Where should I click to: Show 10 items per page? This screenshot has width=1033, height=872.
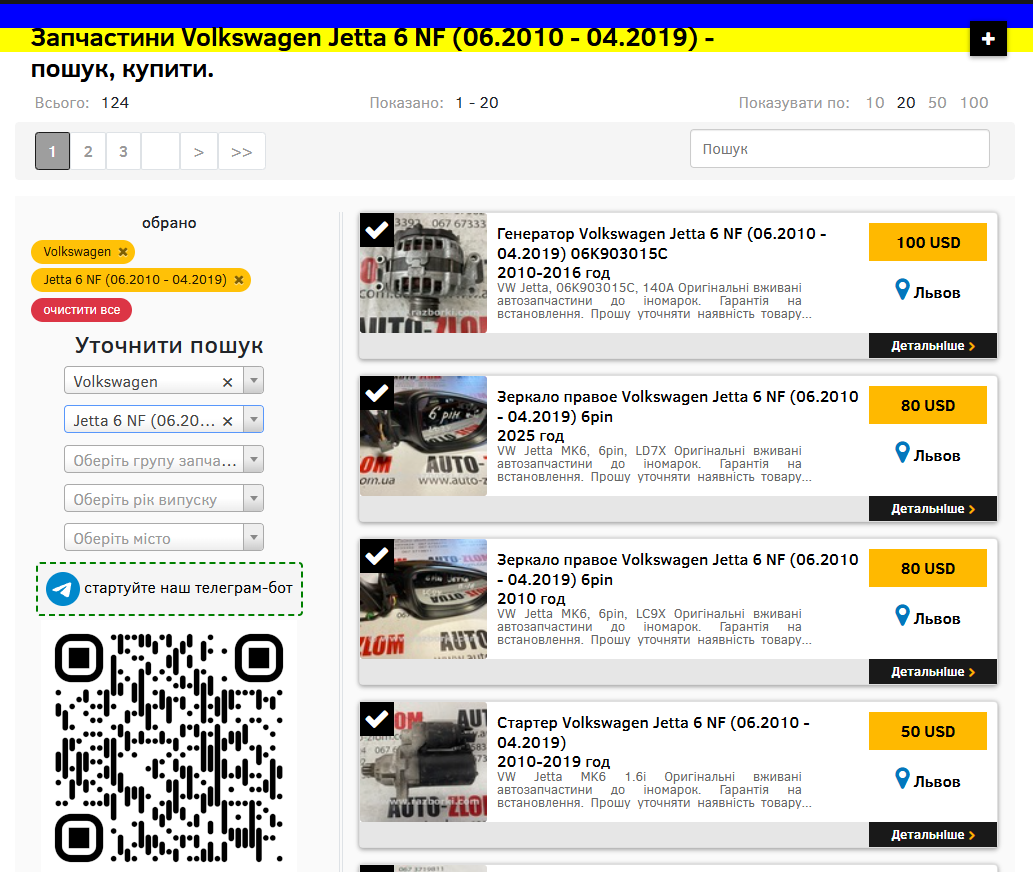pyautogui.click(x=875, y=103)
